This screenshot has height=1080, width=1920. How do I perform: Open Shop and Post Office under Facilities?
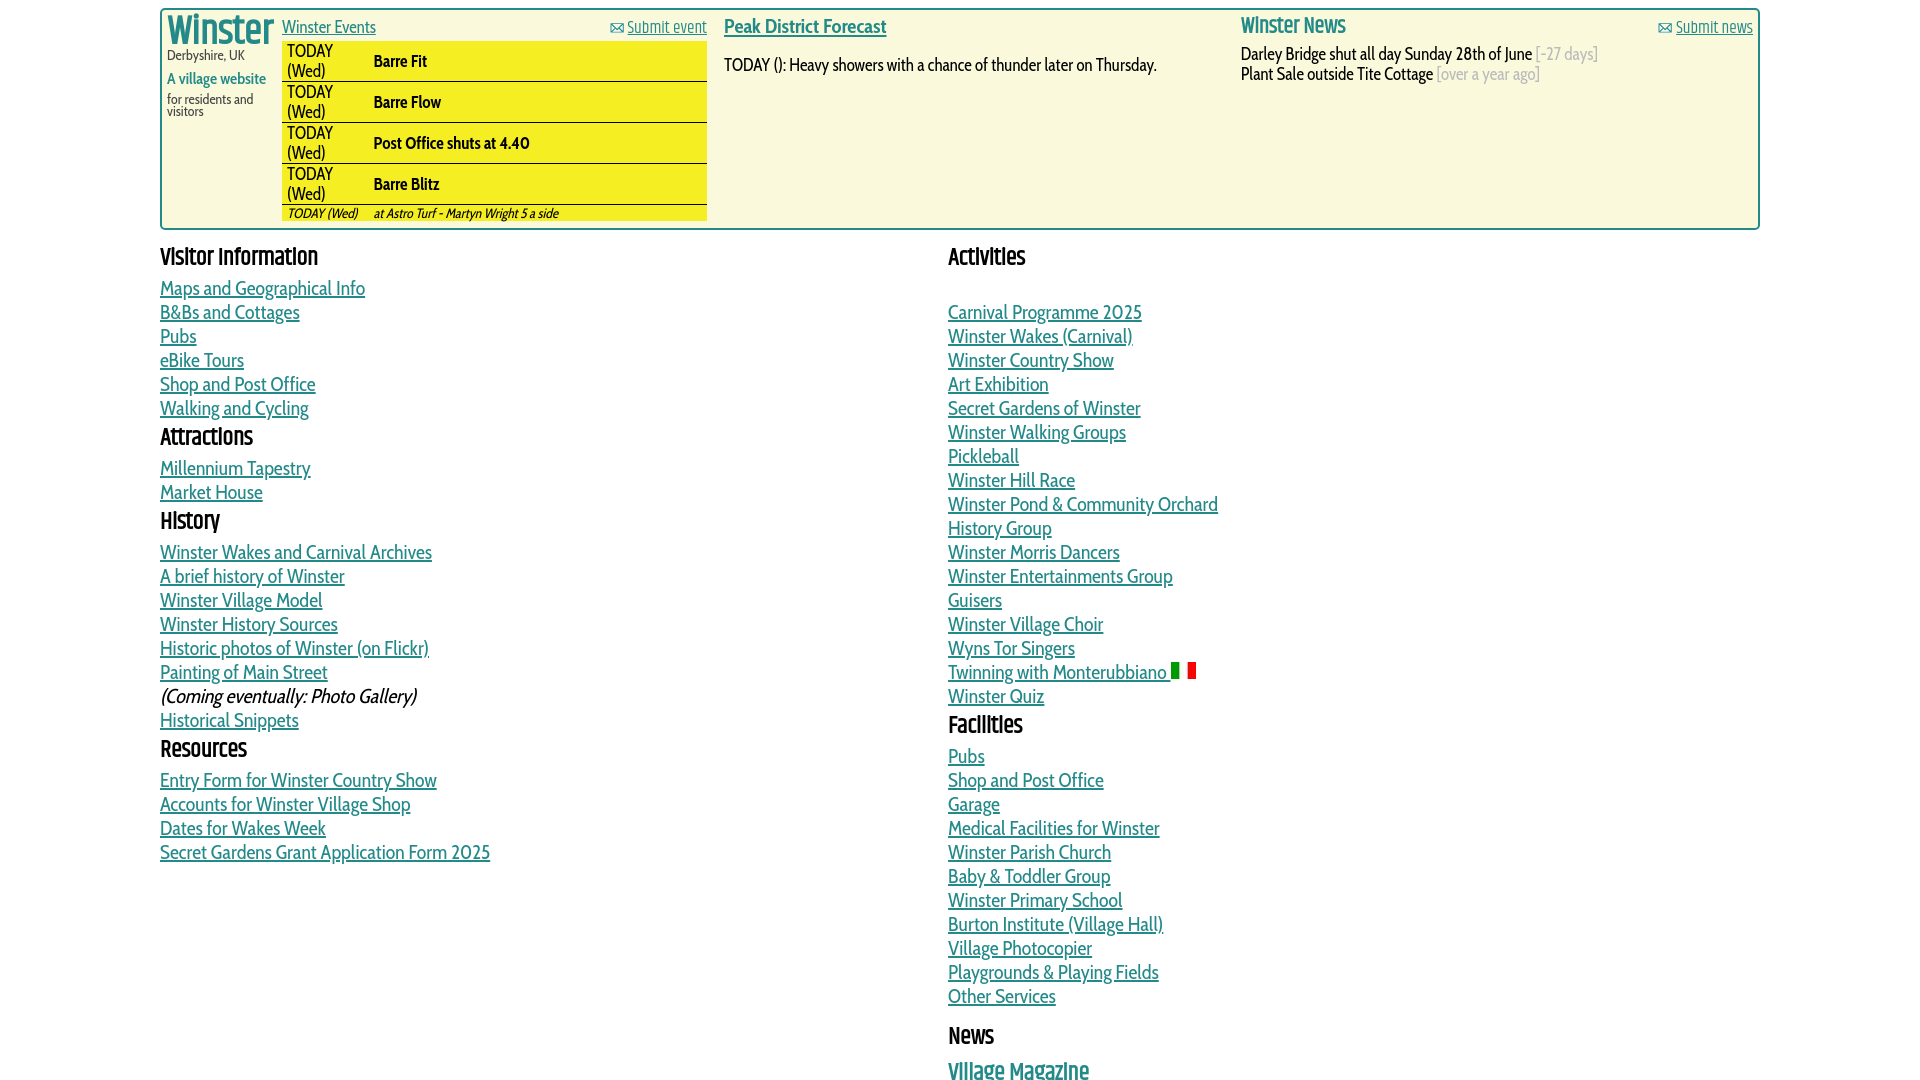click(x=1026, y=780)
